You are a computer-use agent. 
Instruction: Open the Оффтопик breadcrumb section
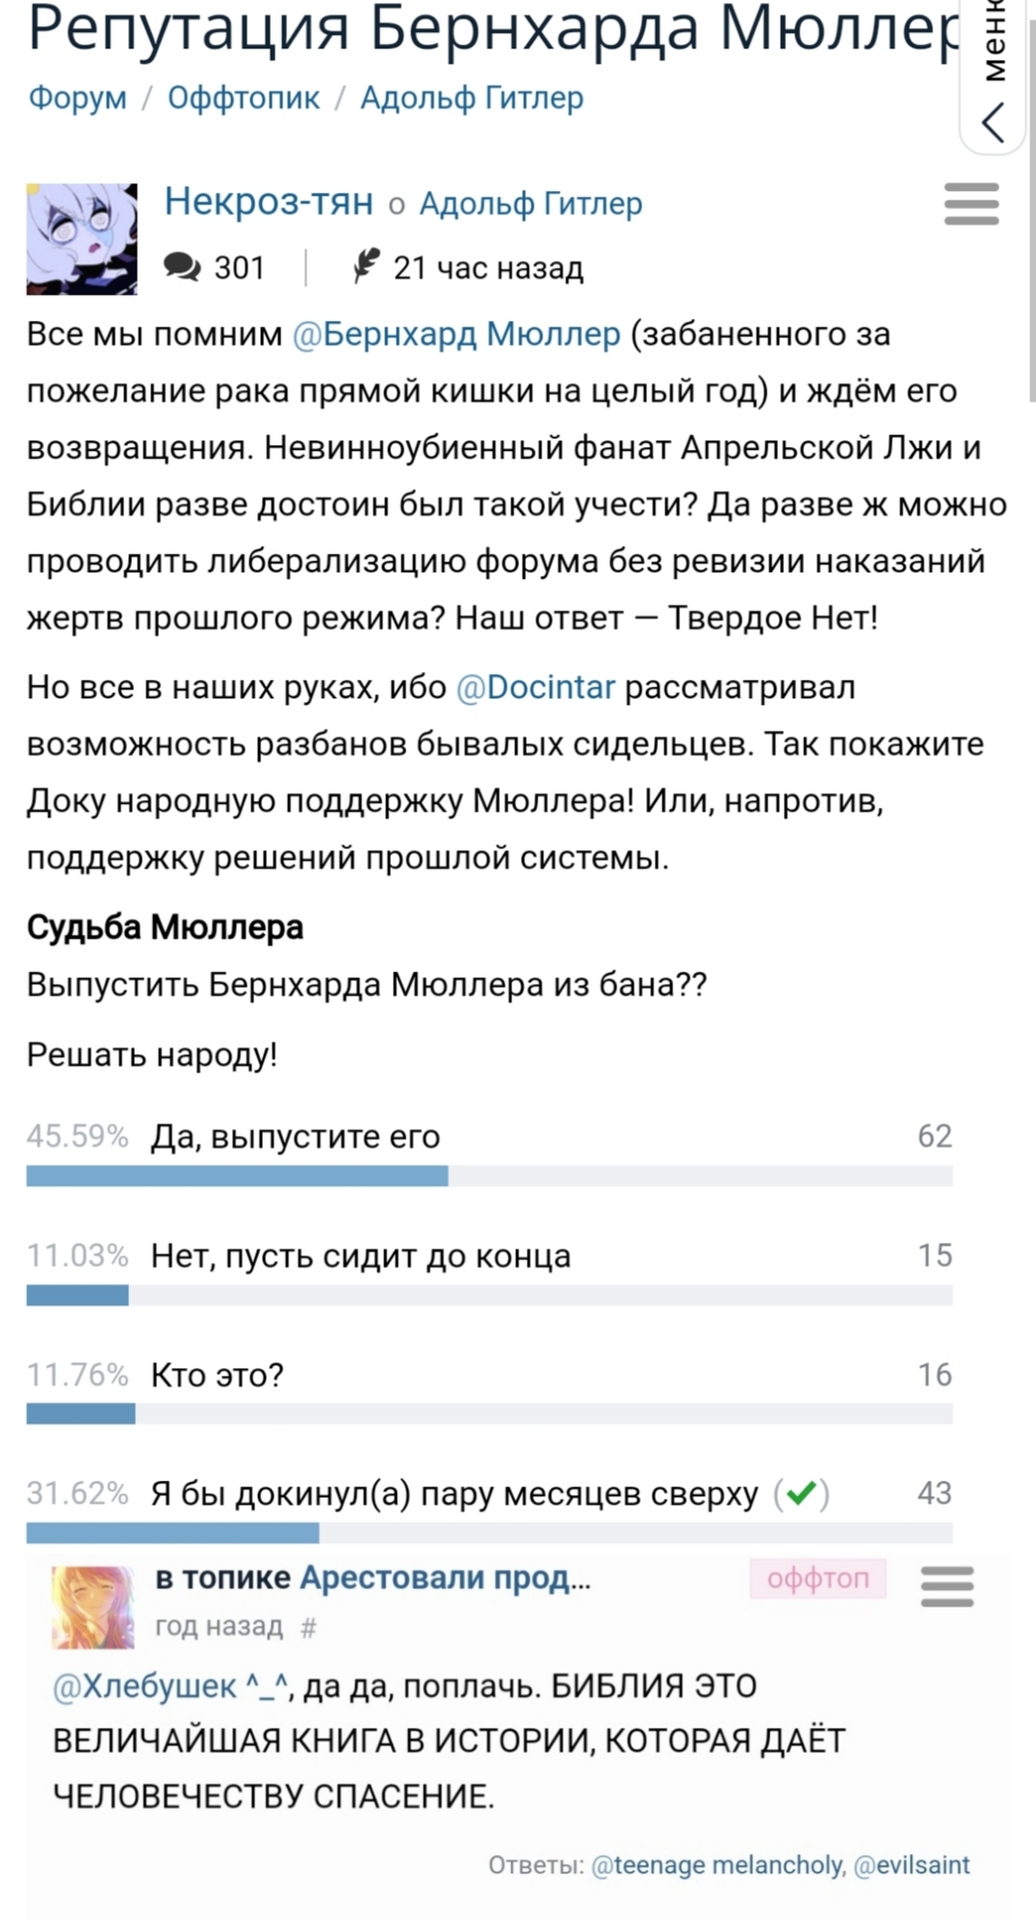[243, 98]
